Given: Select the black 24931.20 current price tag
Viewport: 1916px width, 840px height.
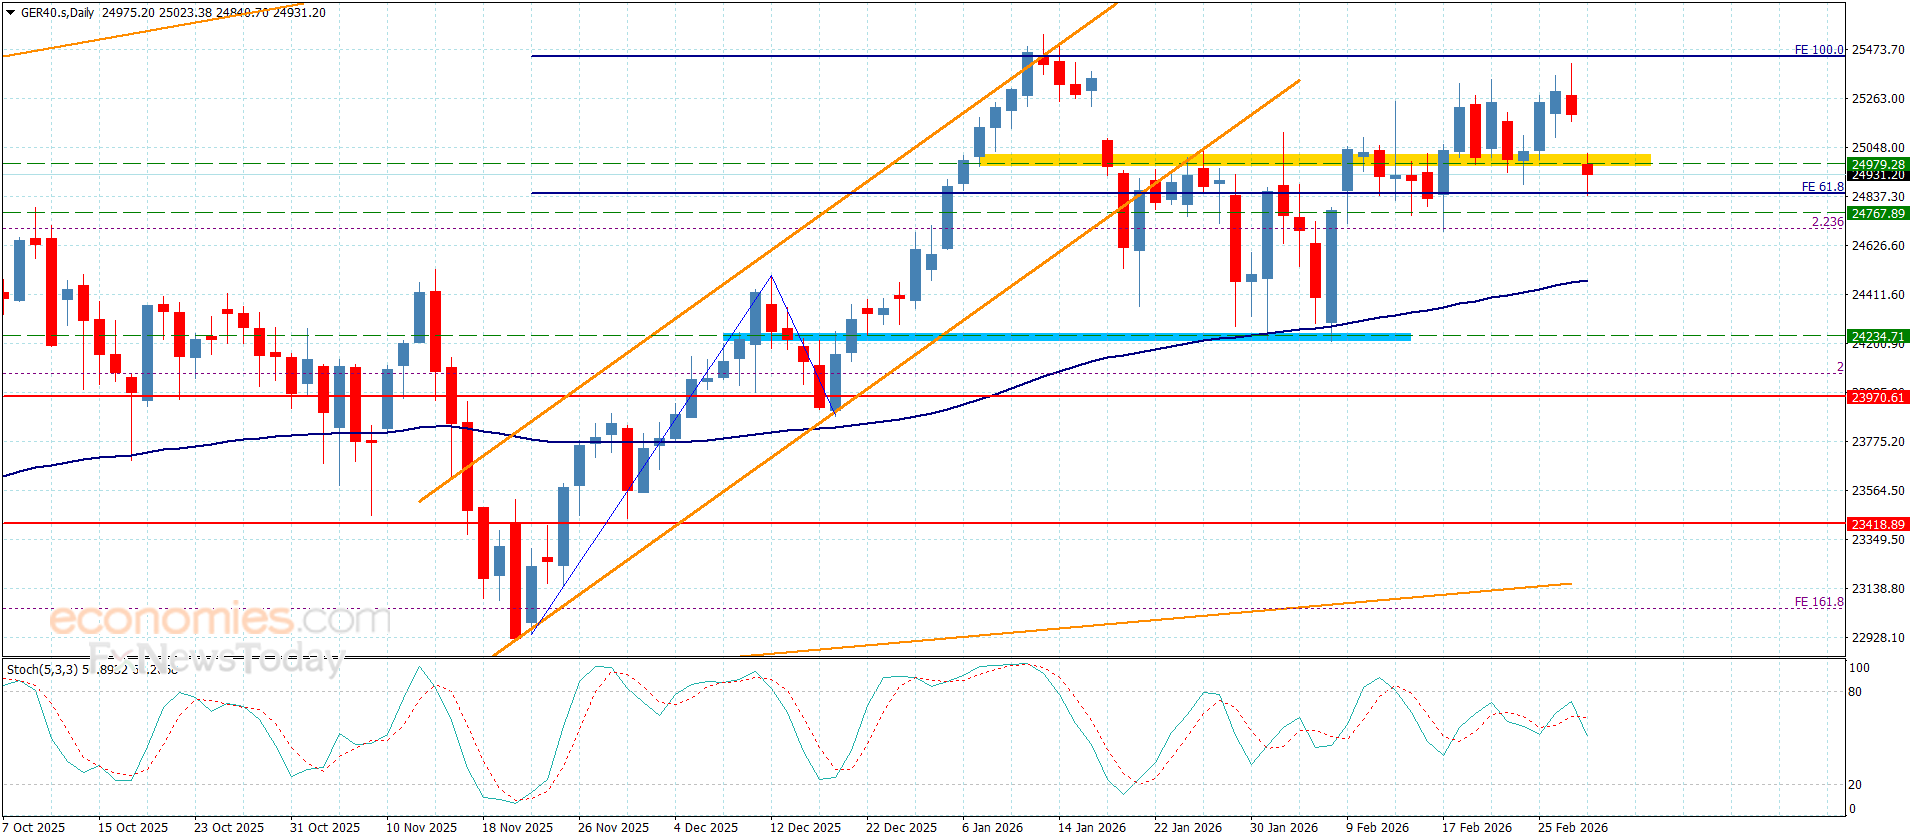Looking at the screenshot, I should (1878, 175).
